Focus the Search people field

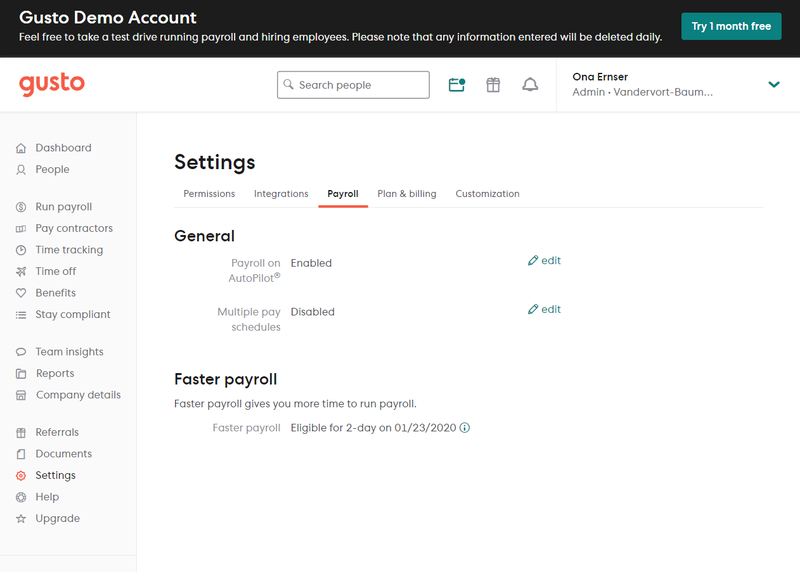click(353, 85)
